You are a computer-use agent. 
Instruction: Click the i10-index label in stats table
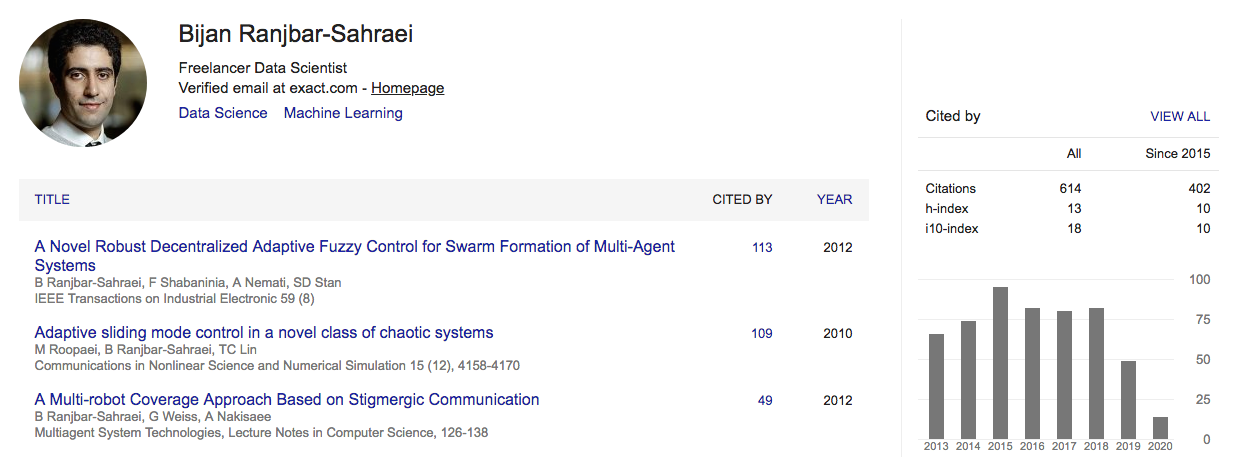click(x=952, y=228)
